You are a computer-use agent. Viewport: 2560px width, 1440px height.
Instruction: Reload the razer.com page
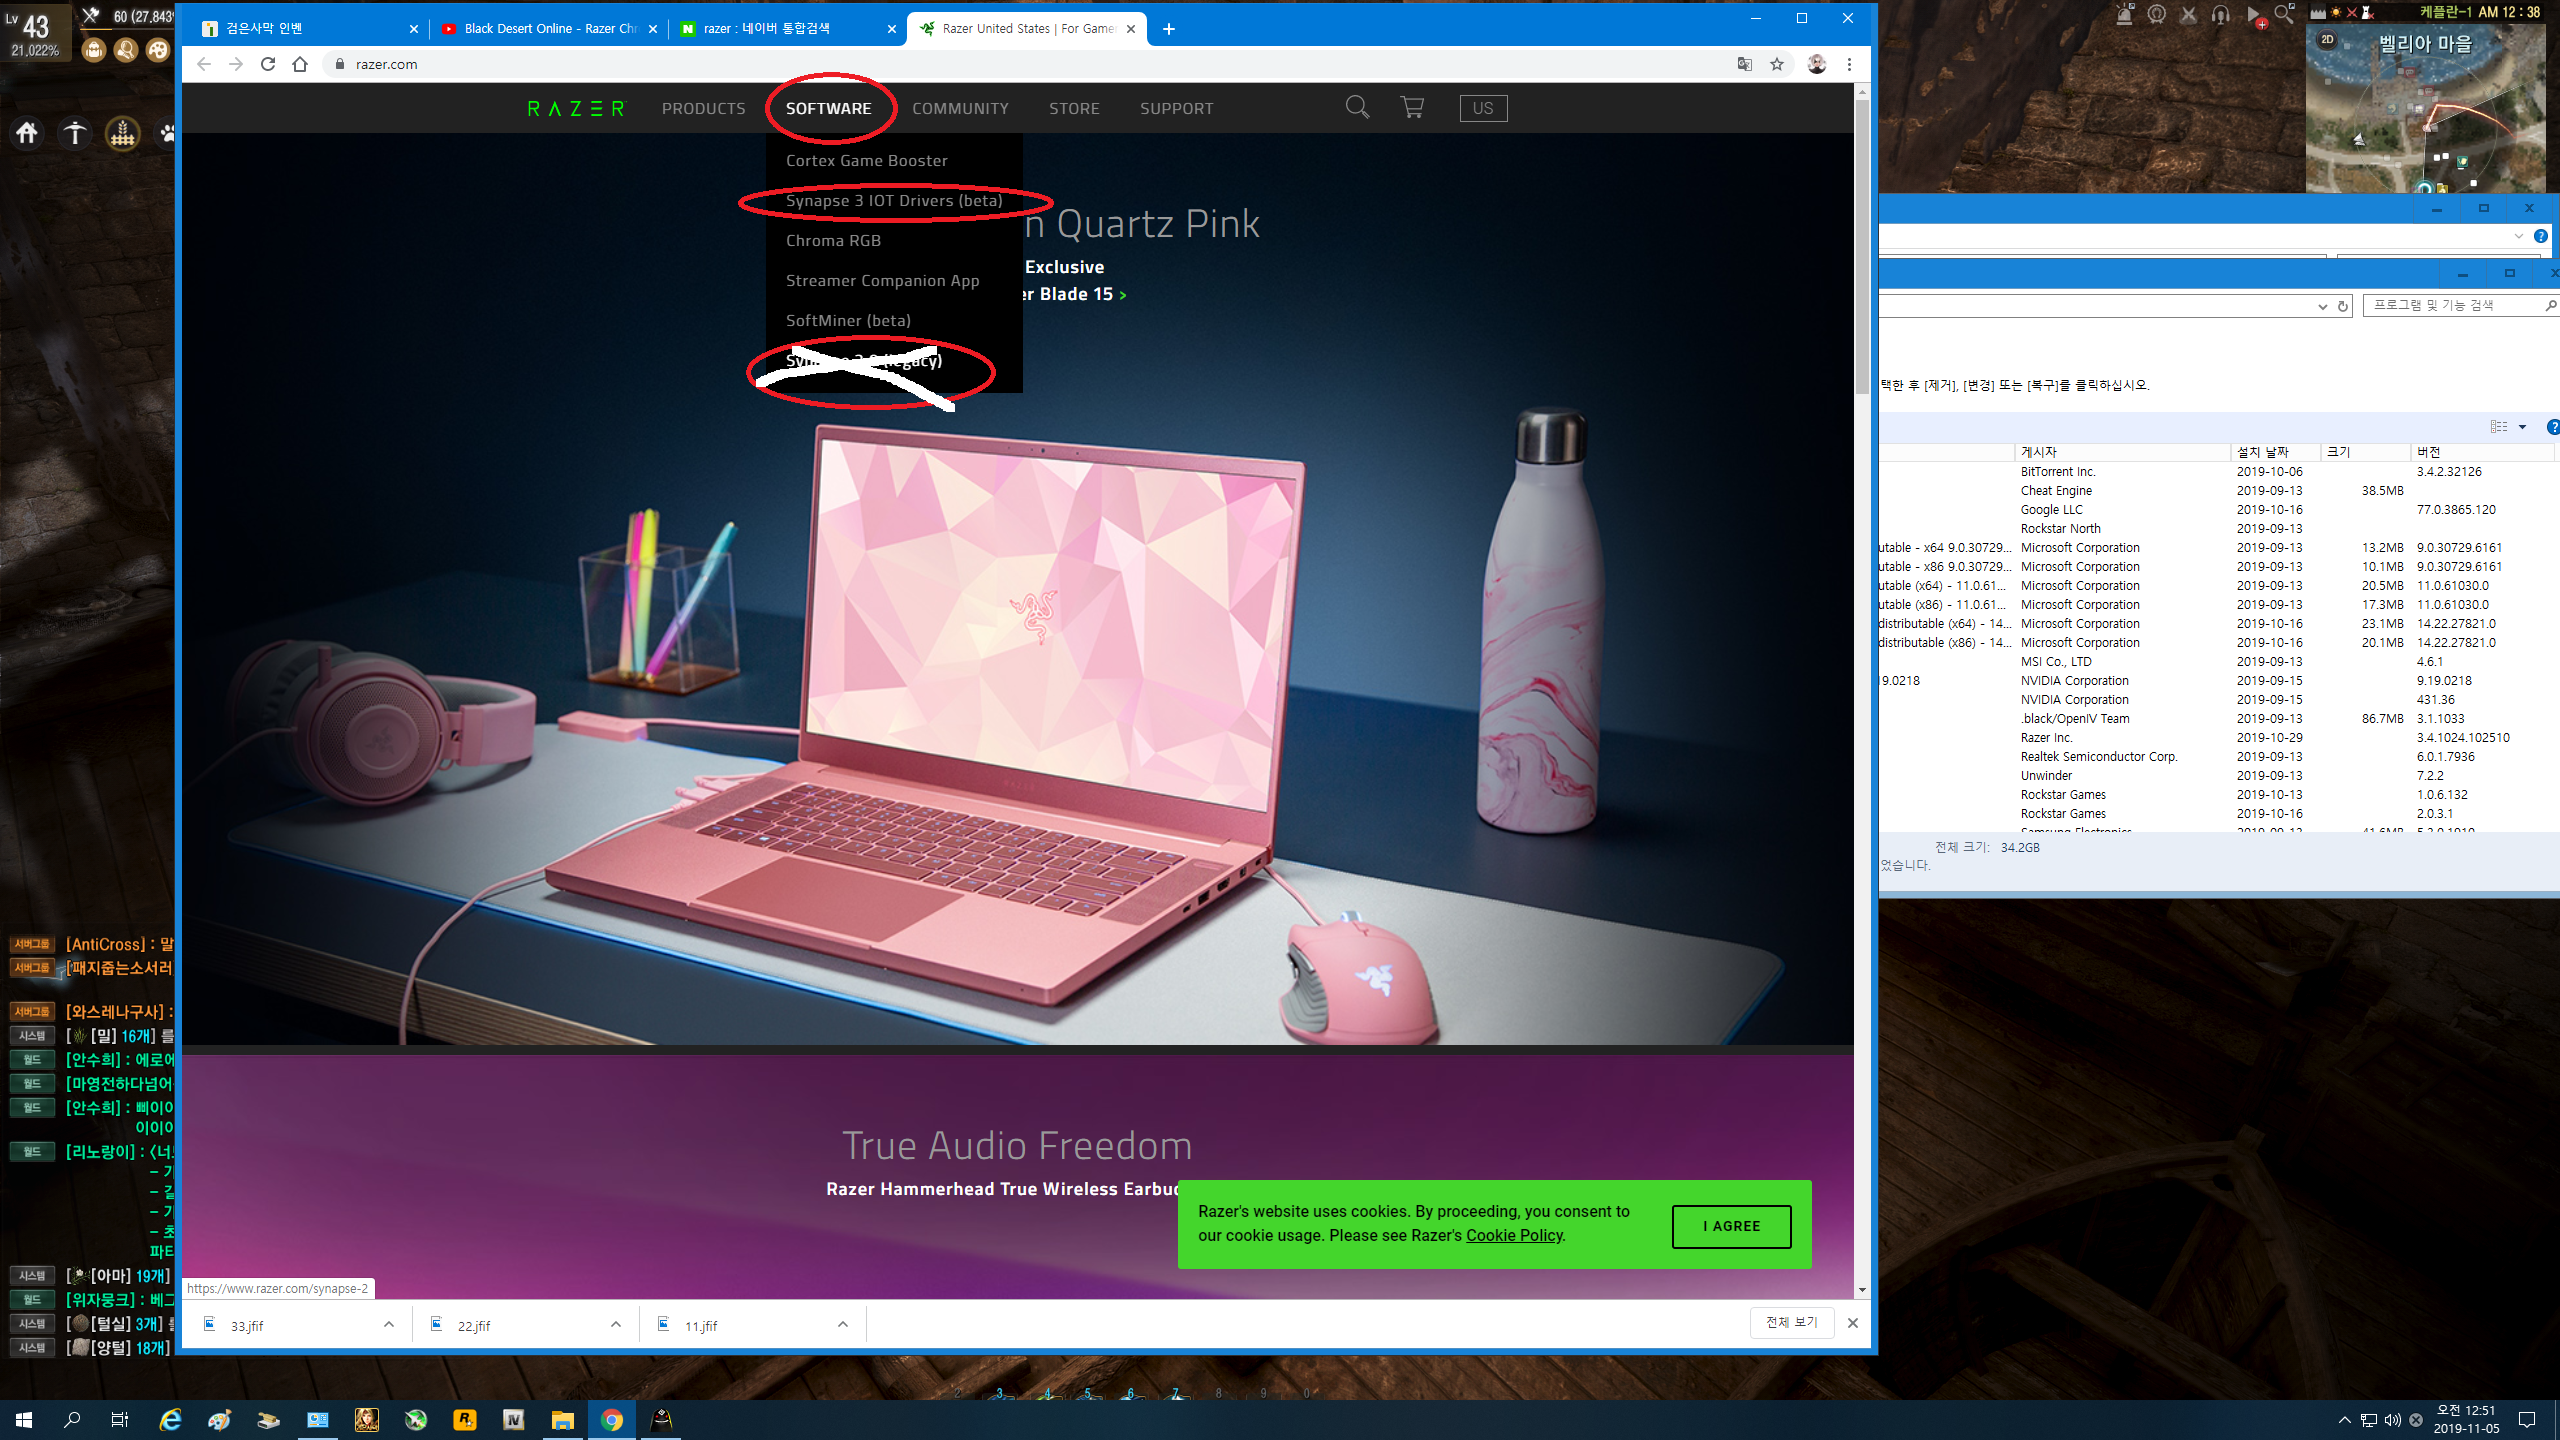coord(268,64)
